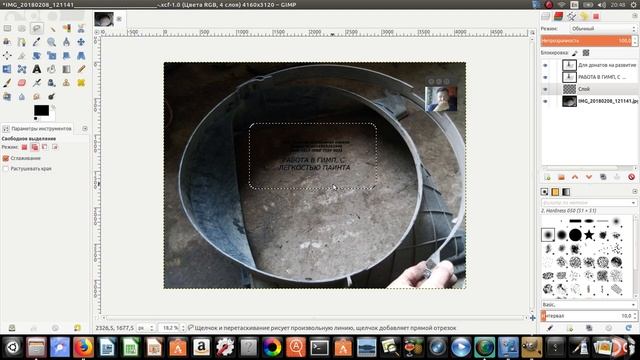The width and height of the screenshot is (640, 360).
Task: Open the px unit dropdown in status bar
Action: click(x=146, y=328)
